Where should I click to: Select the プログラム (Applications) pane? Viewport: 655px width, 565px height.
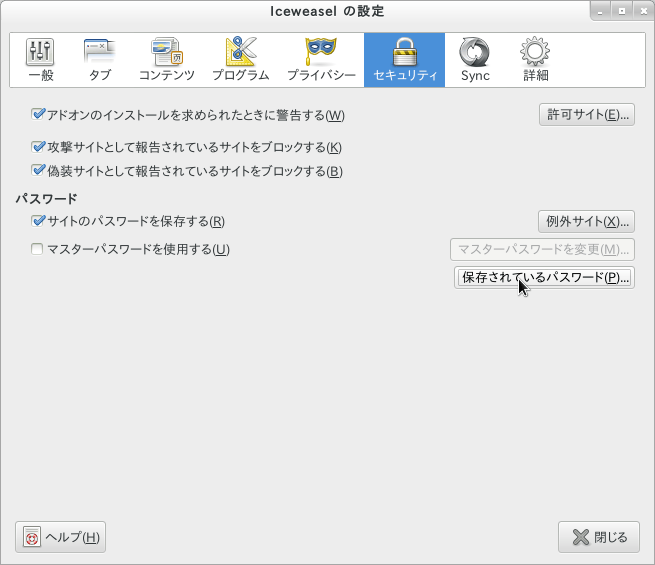[241, 60]
